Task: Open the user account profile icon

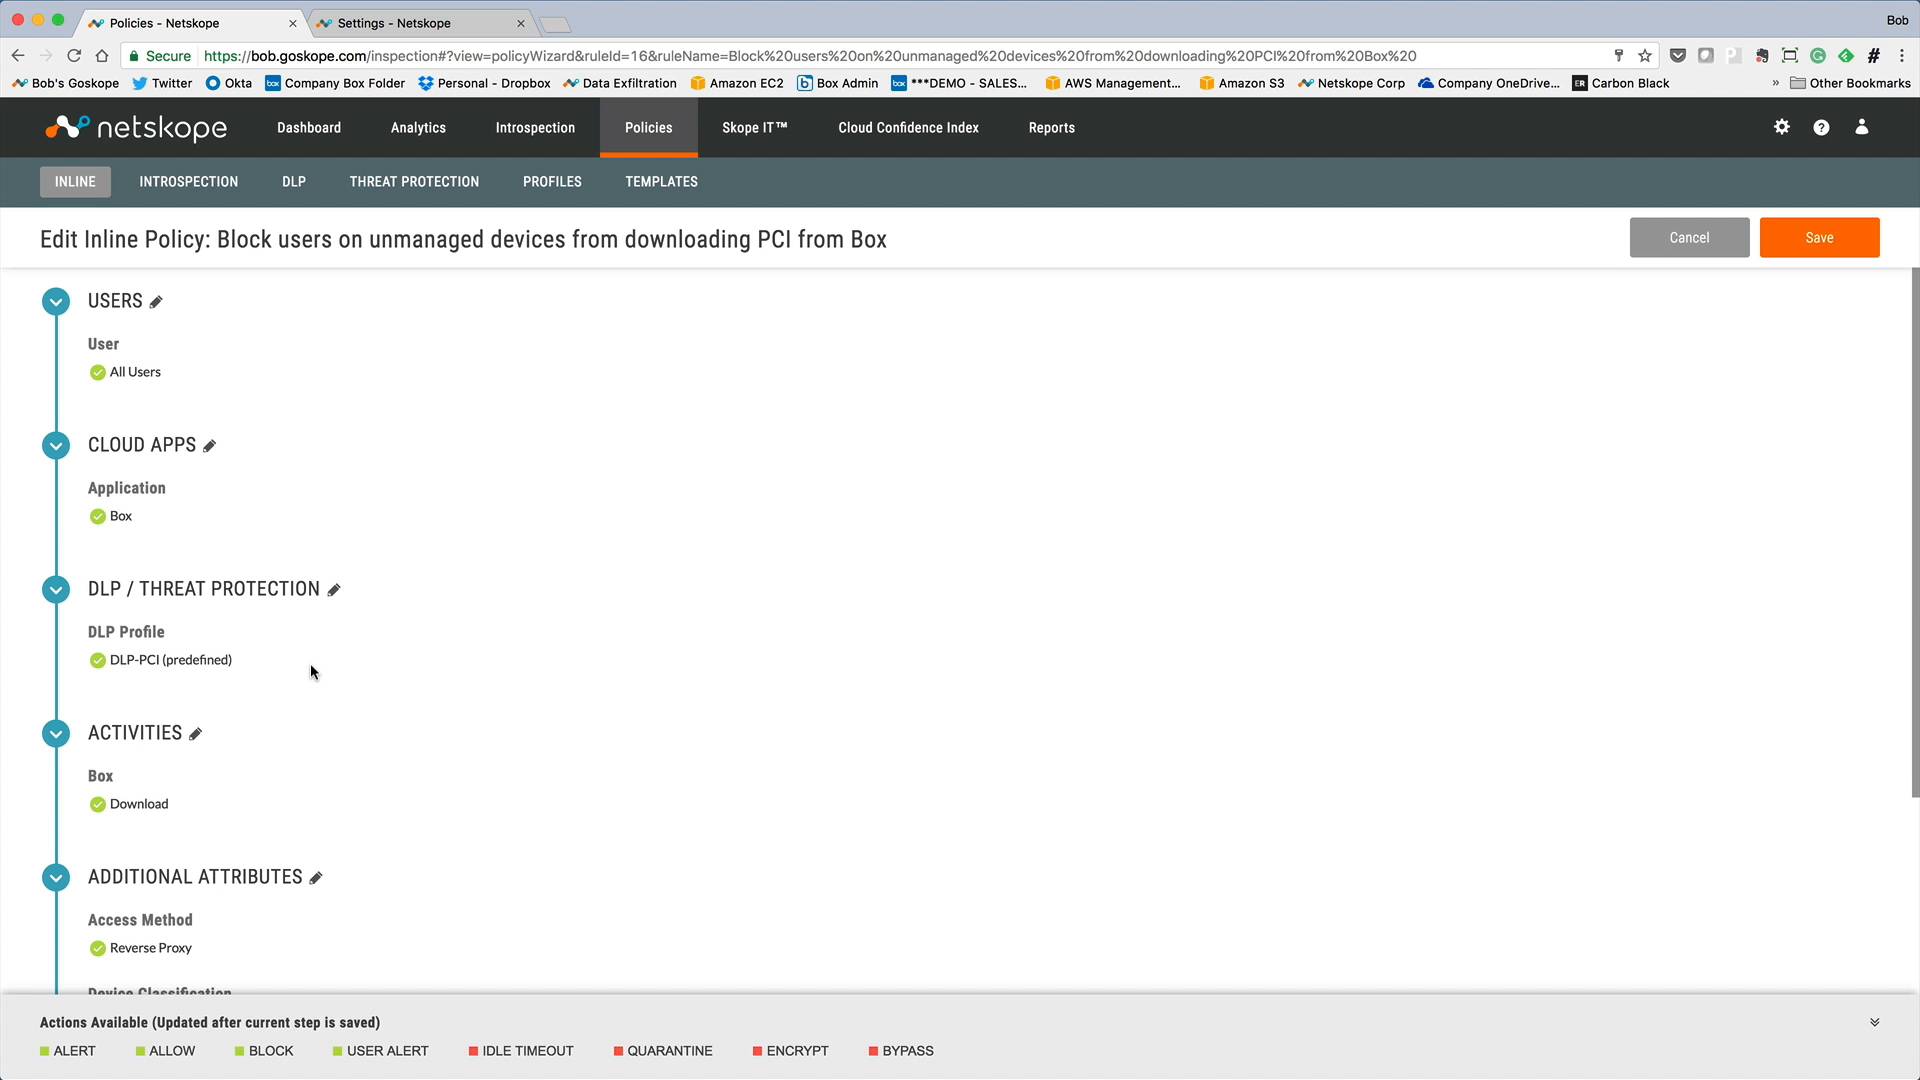Action: click(x=1861, y=127)
